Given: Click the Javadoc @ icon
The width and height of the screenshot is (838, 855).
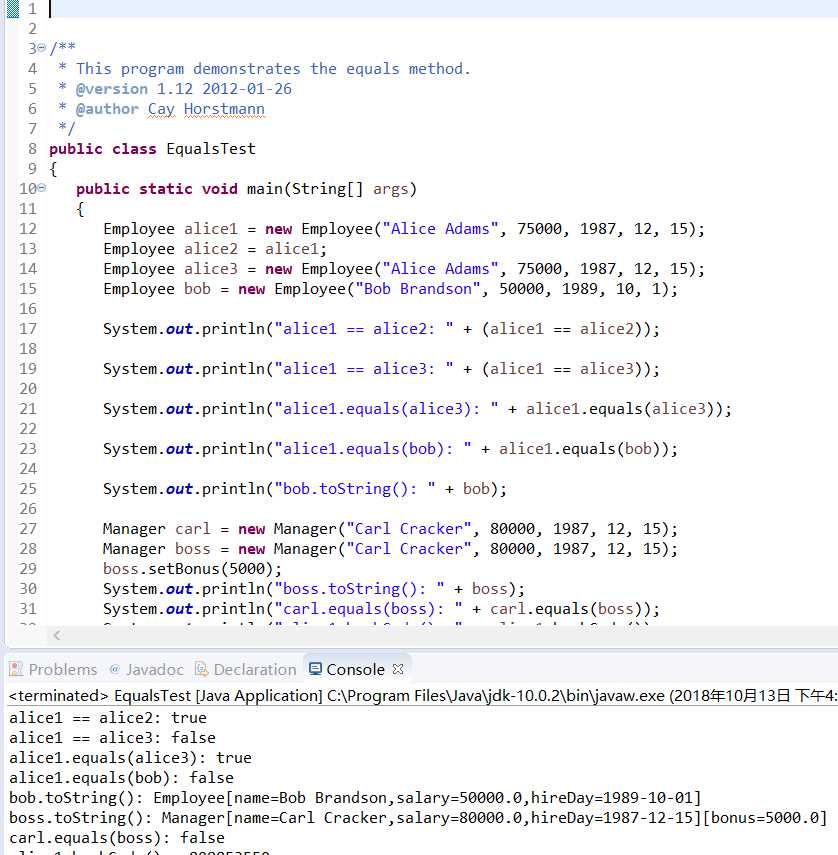Looking at the screenshot, I should click(x=114, y=669).
